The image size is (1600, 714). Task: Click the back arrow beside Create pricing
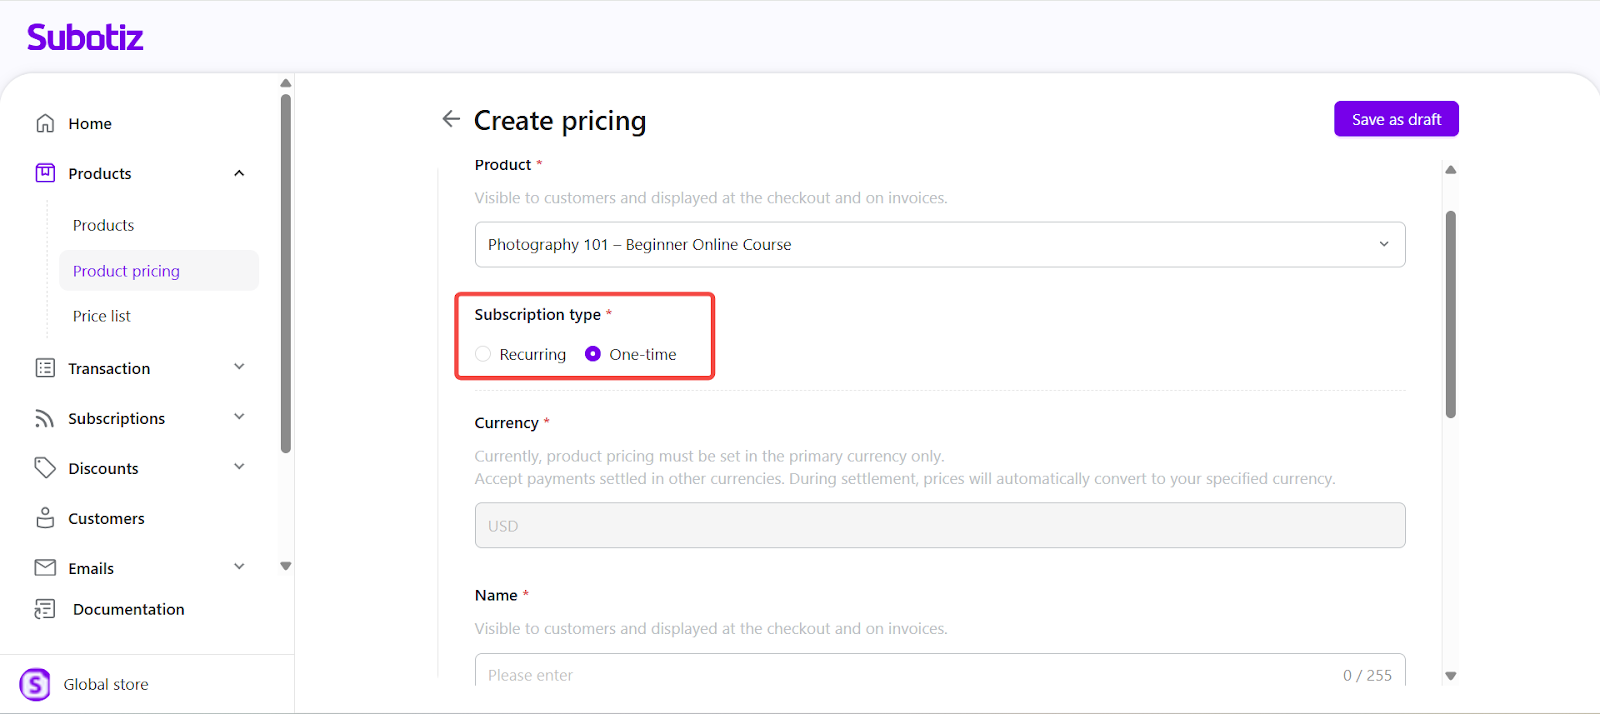(x=451, y=119)
